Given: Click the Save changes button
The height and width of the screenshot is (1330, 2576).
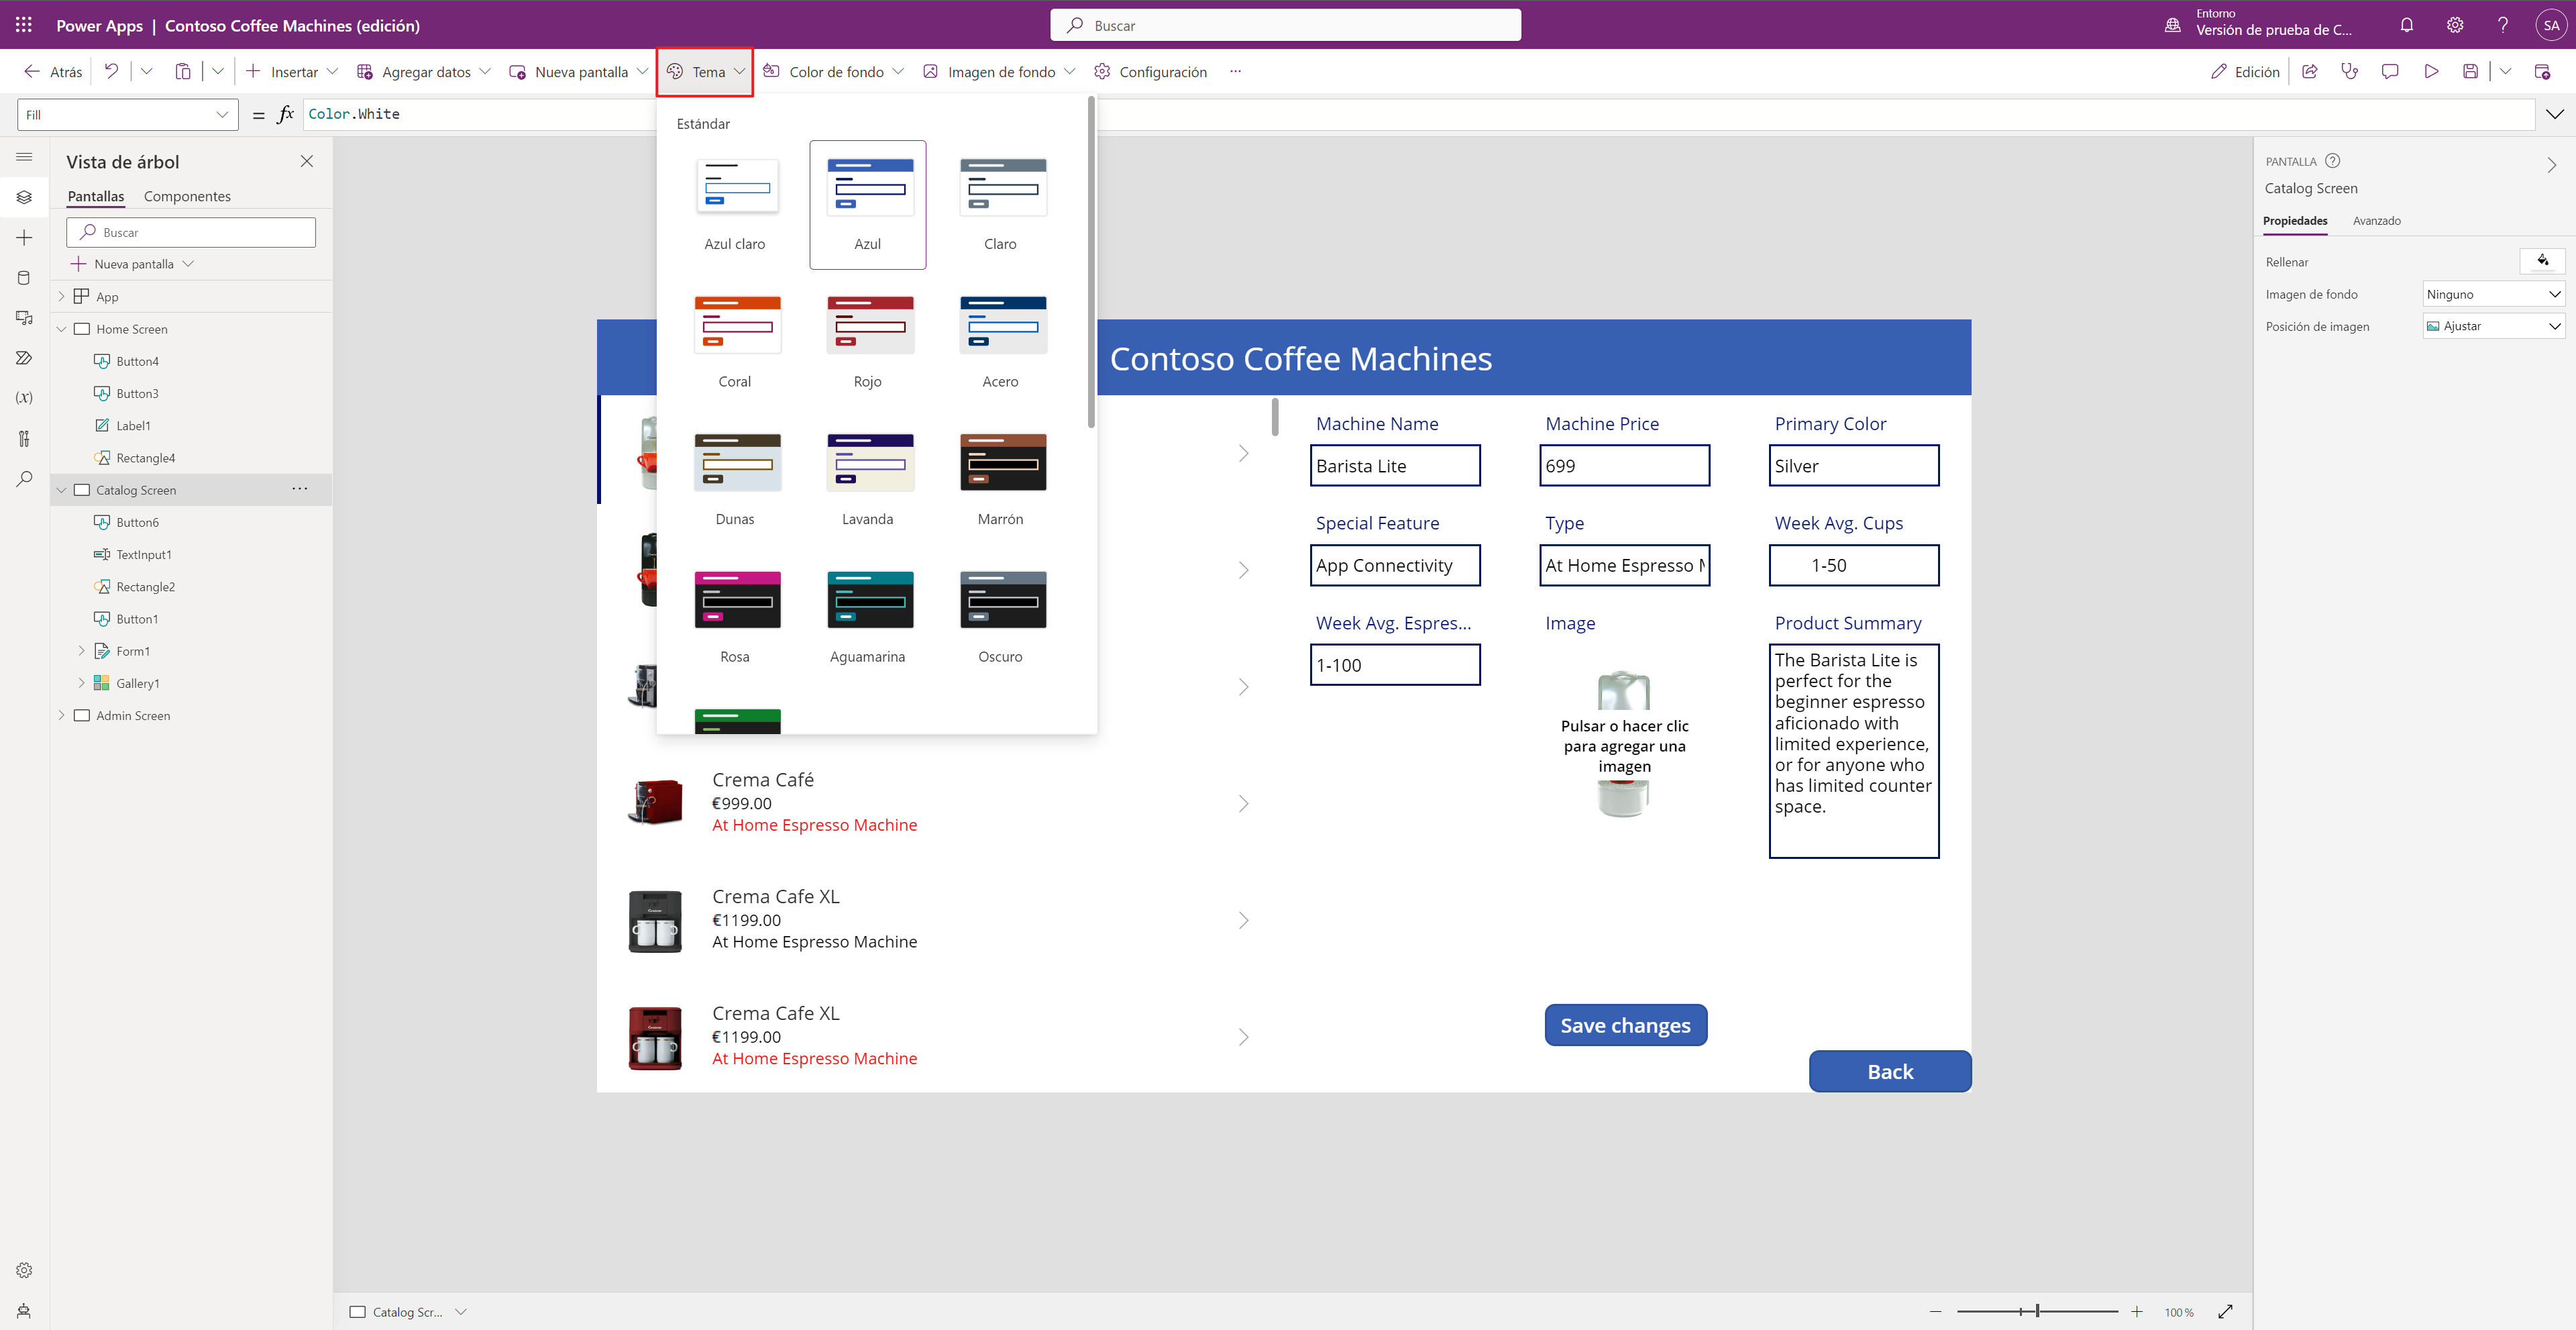Looking at the screenshot, I should coord(1626,1024).
